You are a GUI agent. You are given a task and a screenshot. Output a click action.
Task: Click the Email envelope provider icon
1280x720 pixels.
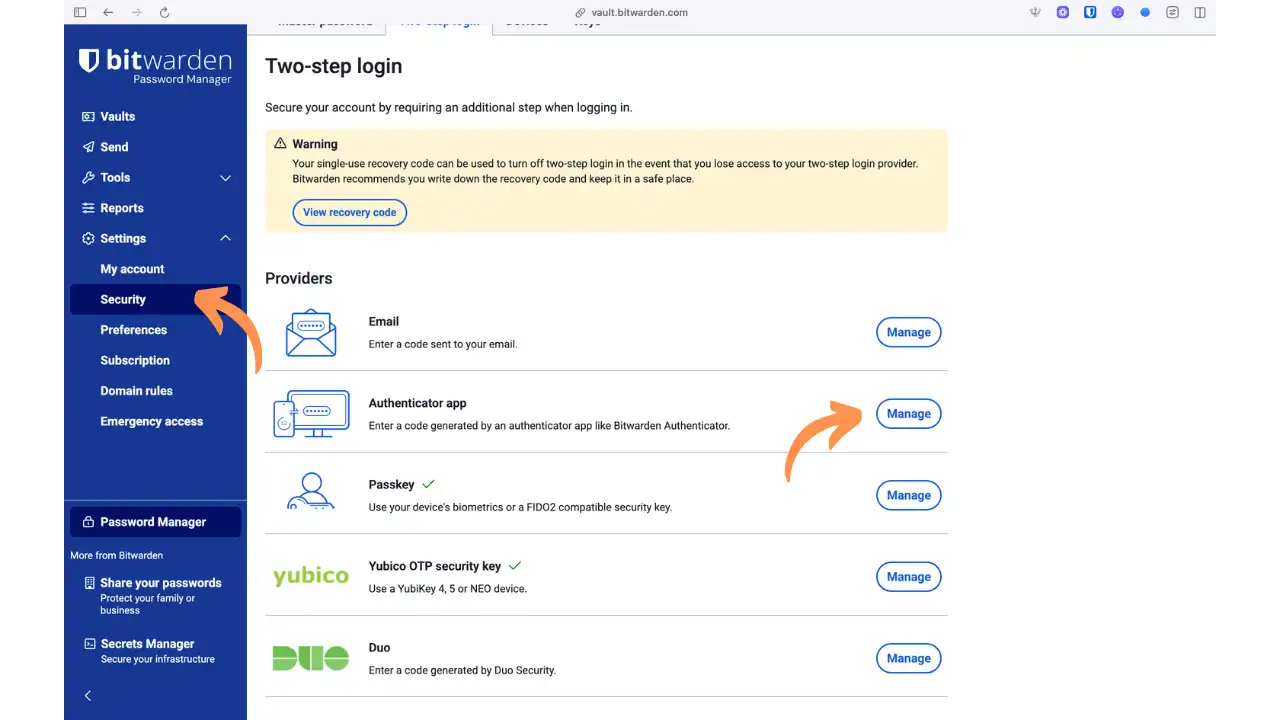point(311,331)
